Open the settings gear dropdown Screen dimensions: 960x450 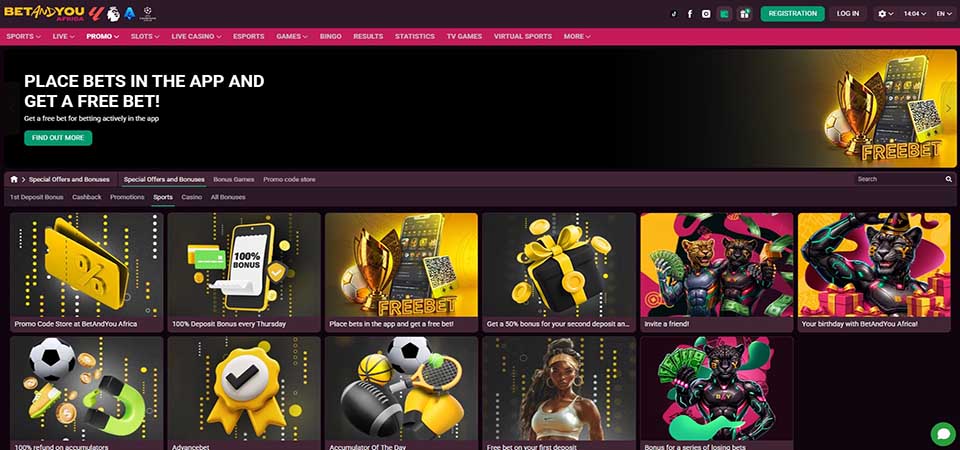[885, 13]
